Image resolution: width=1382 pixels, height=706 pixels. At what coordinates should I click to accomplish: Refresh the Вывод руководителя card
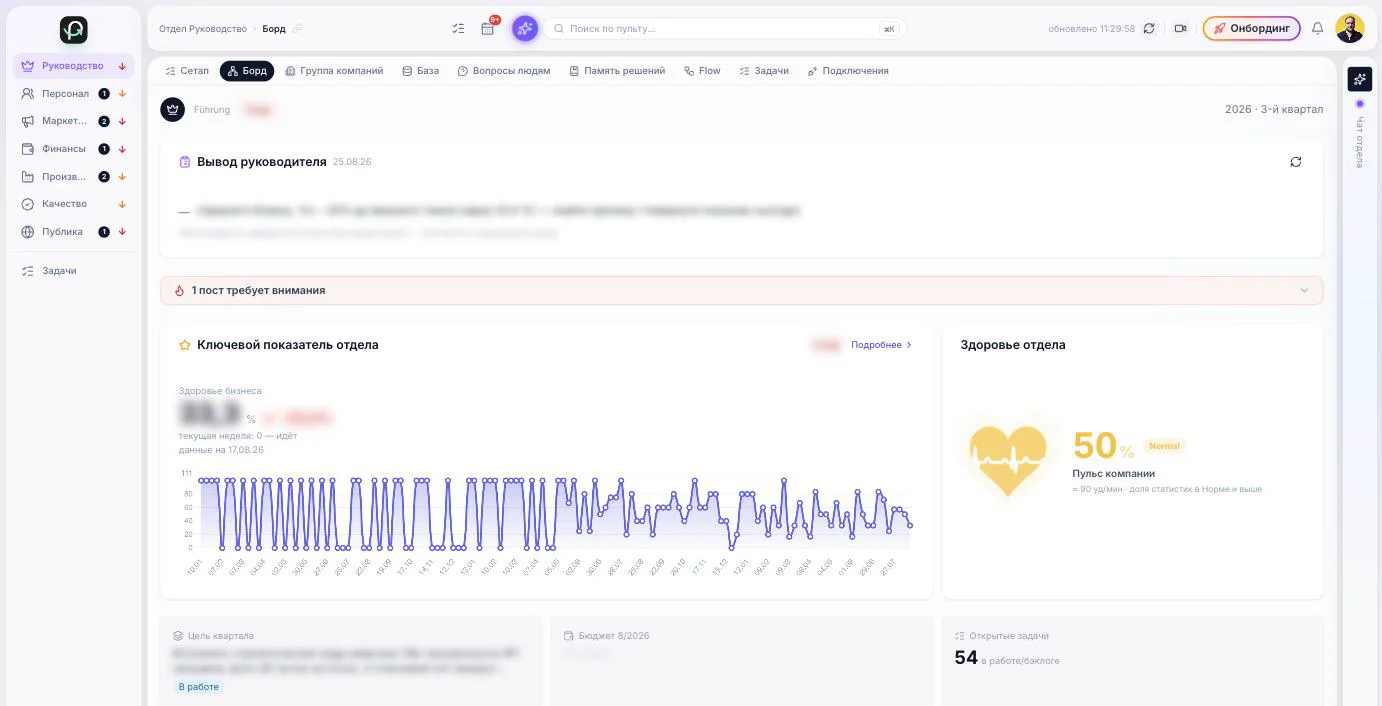coord(1295,162)
